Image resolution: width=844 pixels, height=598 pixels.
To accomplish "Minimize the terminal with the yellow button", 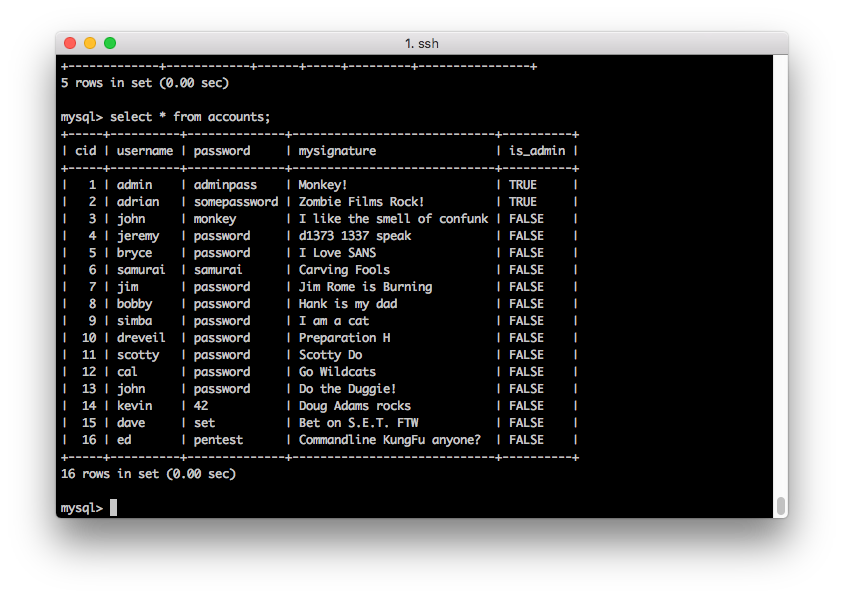I will pyautogui.click(x=90, y=43).
